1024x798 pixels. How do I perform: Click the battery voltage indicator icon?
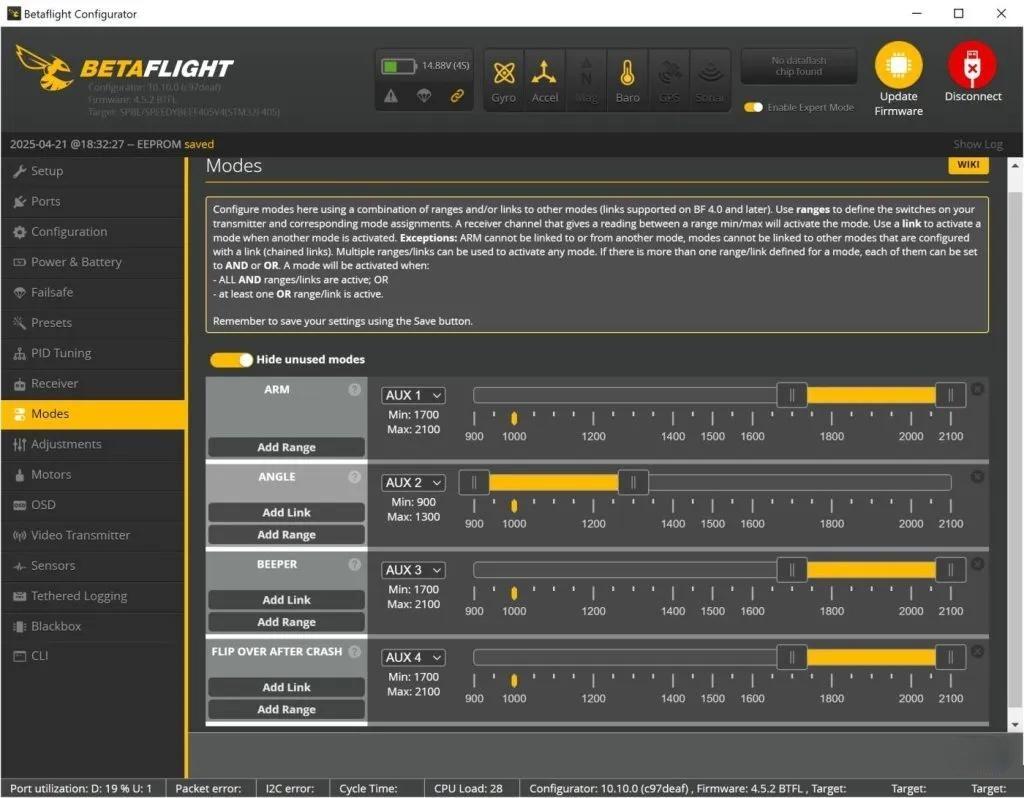pyautogui.click(x=398, y=66)
